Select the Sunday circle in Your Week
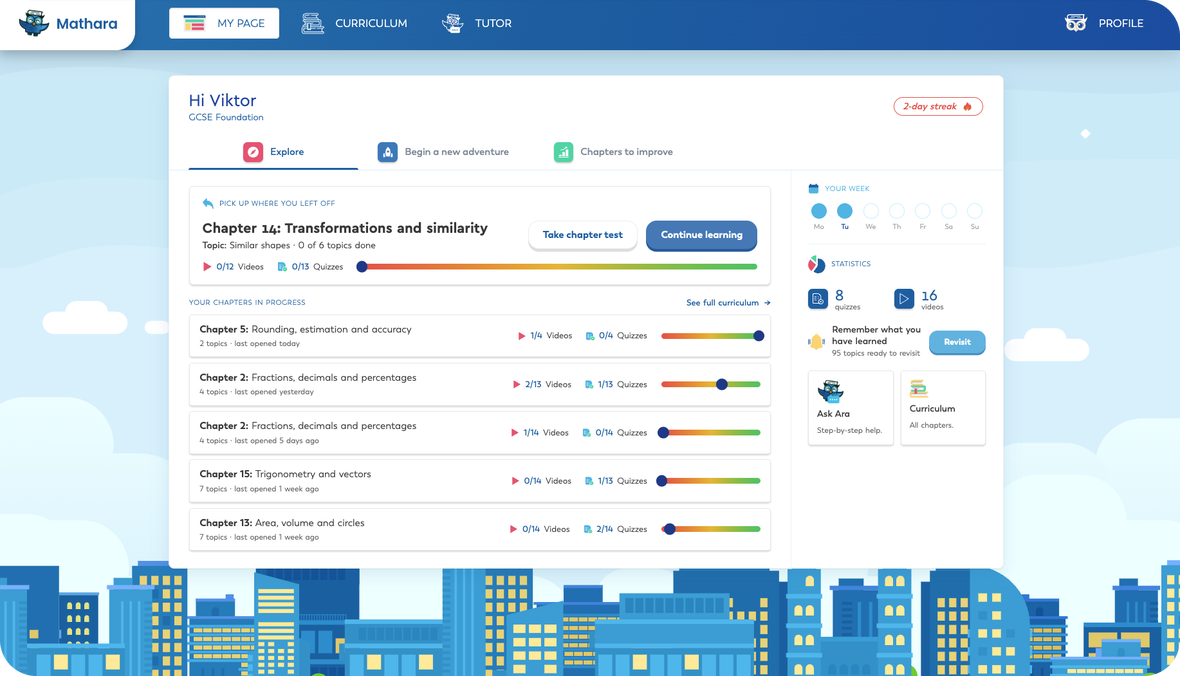Image resolution: width=1180 pixels, height=676 pixels. (x=975, y=211)
